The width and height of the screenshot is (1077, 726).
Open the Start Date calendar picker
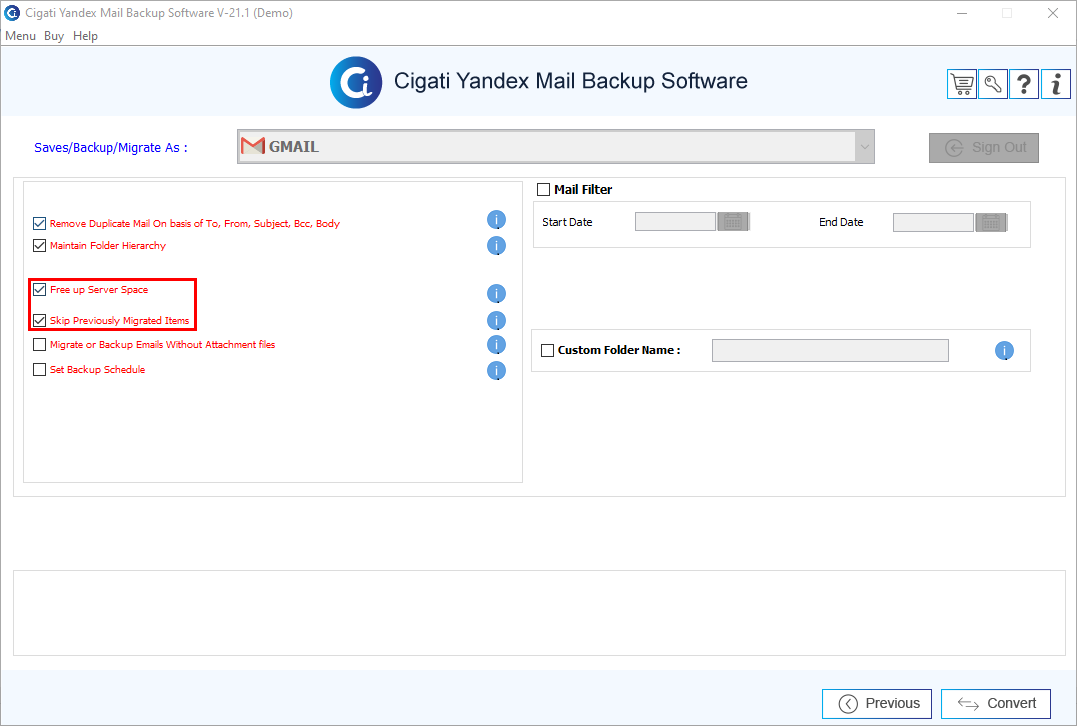click(x=733, y=222)
